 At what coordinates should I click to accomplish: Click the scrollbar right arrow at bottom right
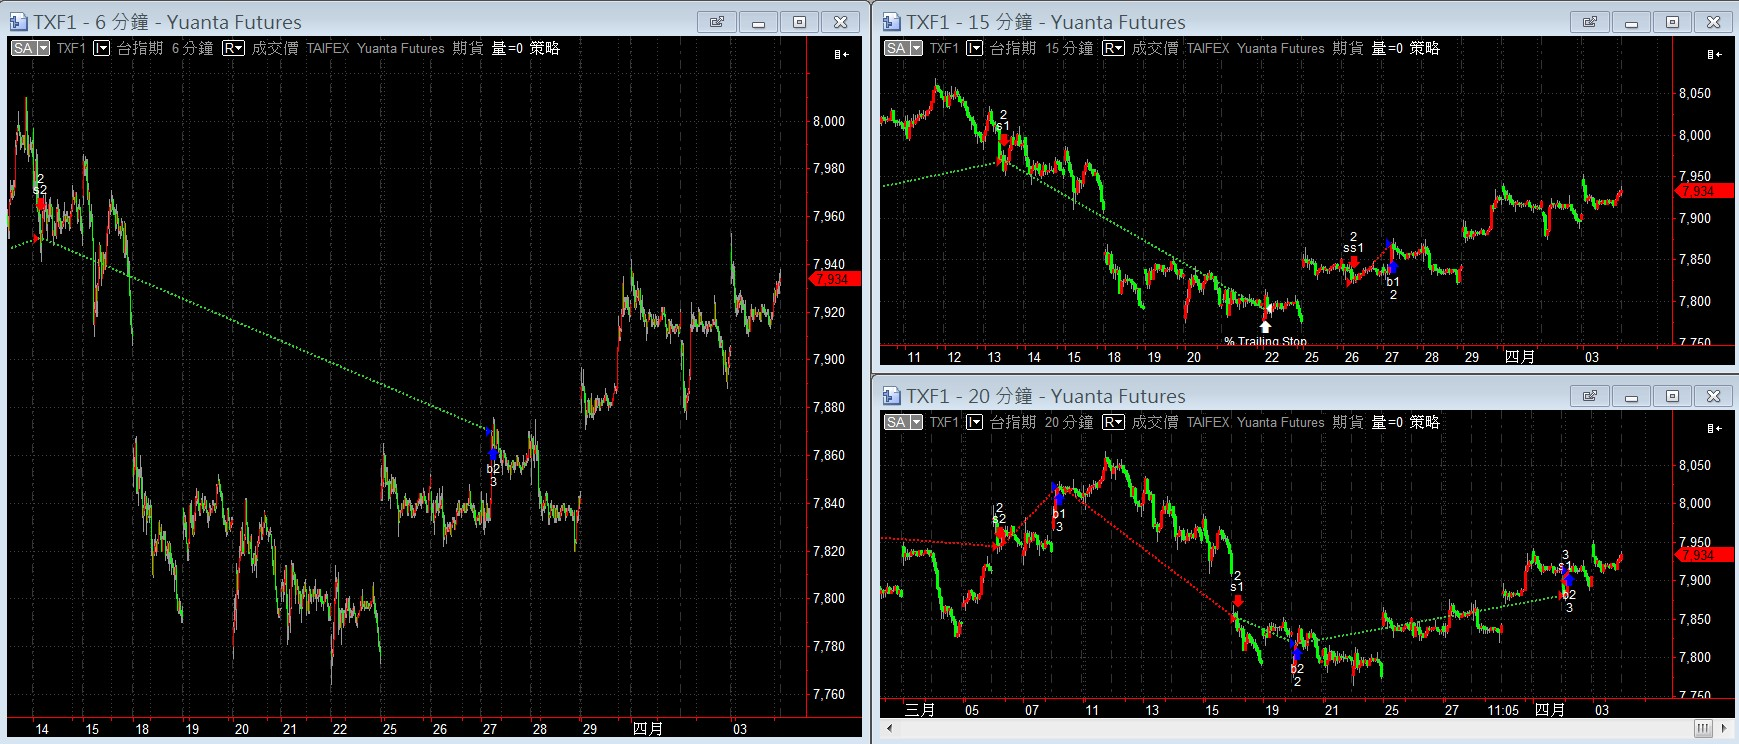click(x=1725, y=727)
